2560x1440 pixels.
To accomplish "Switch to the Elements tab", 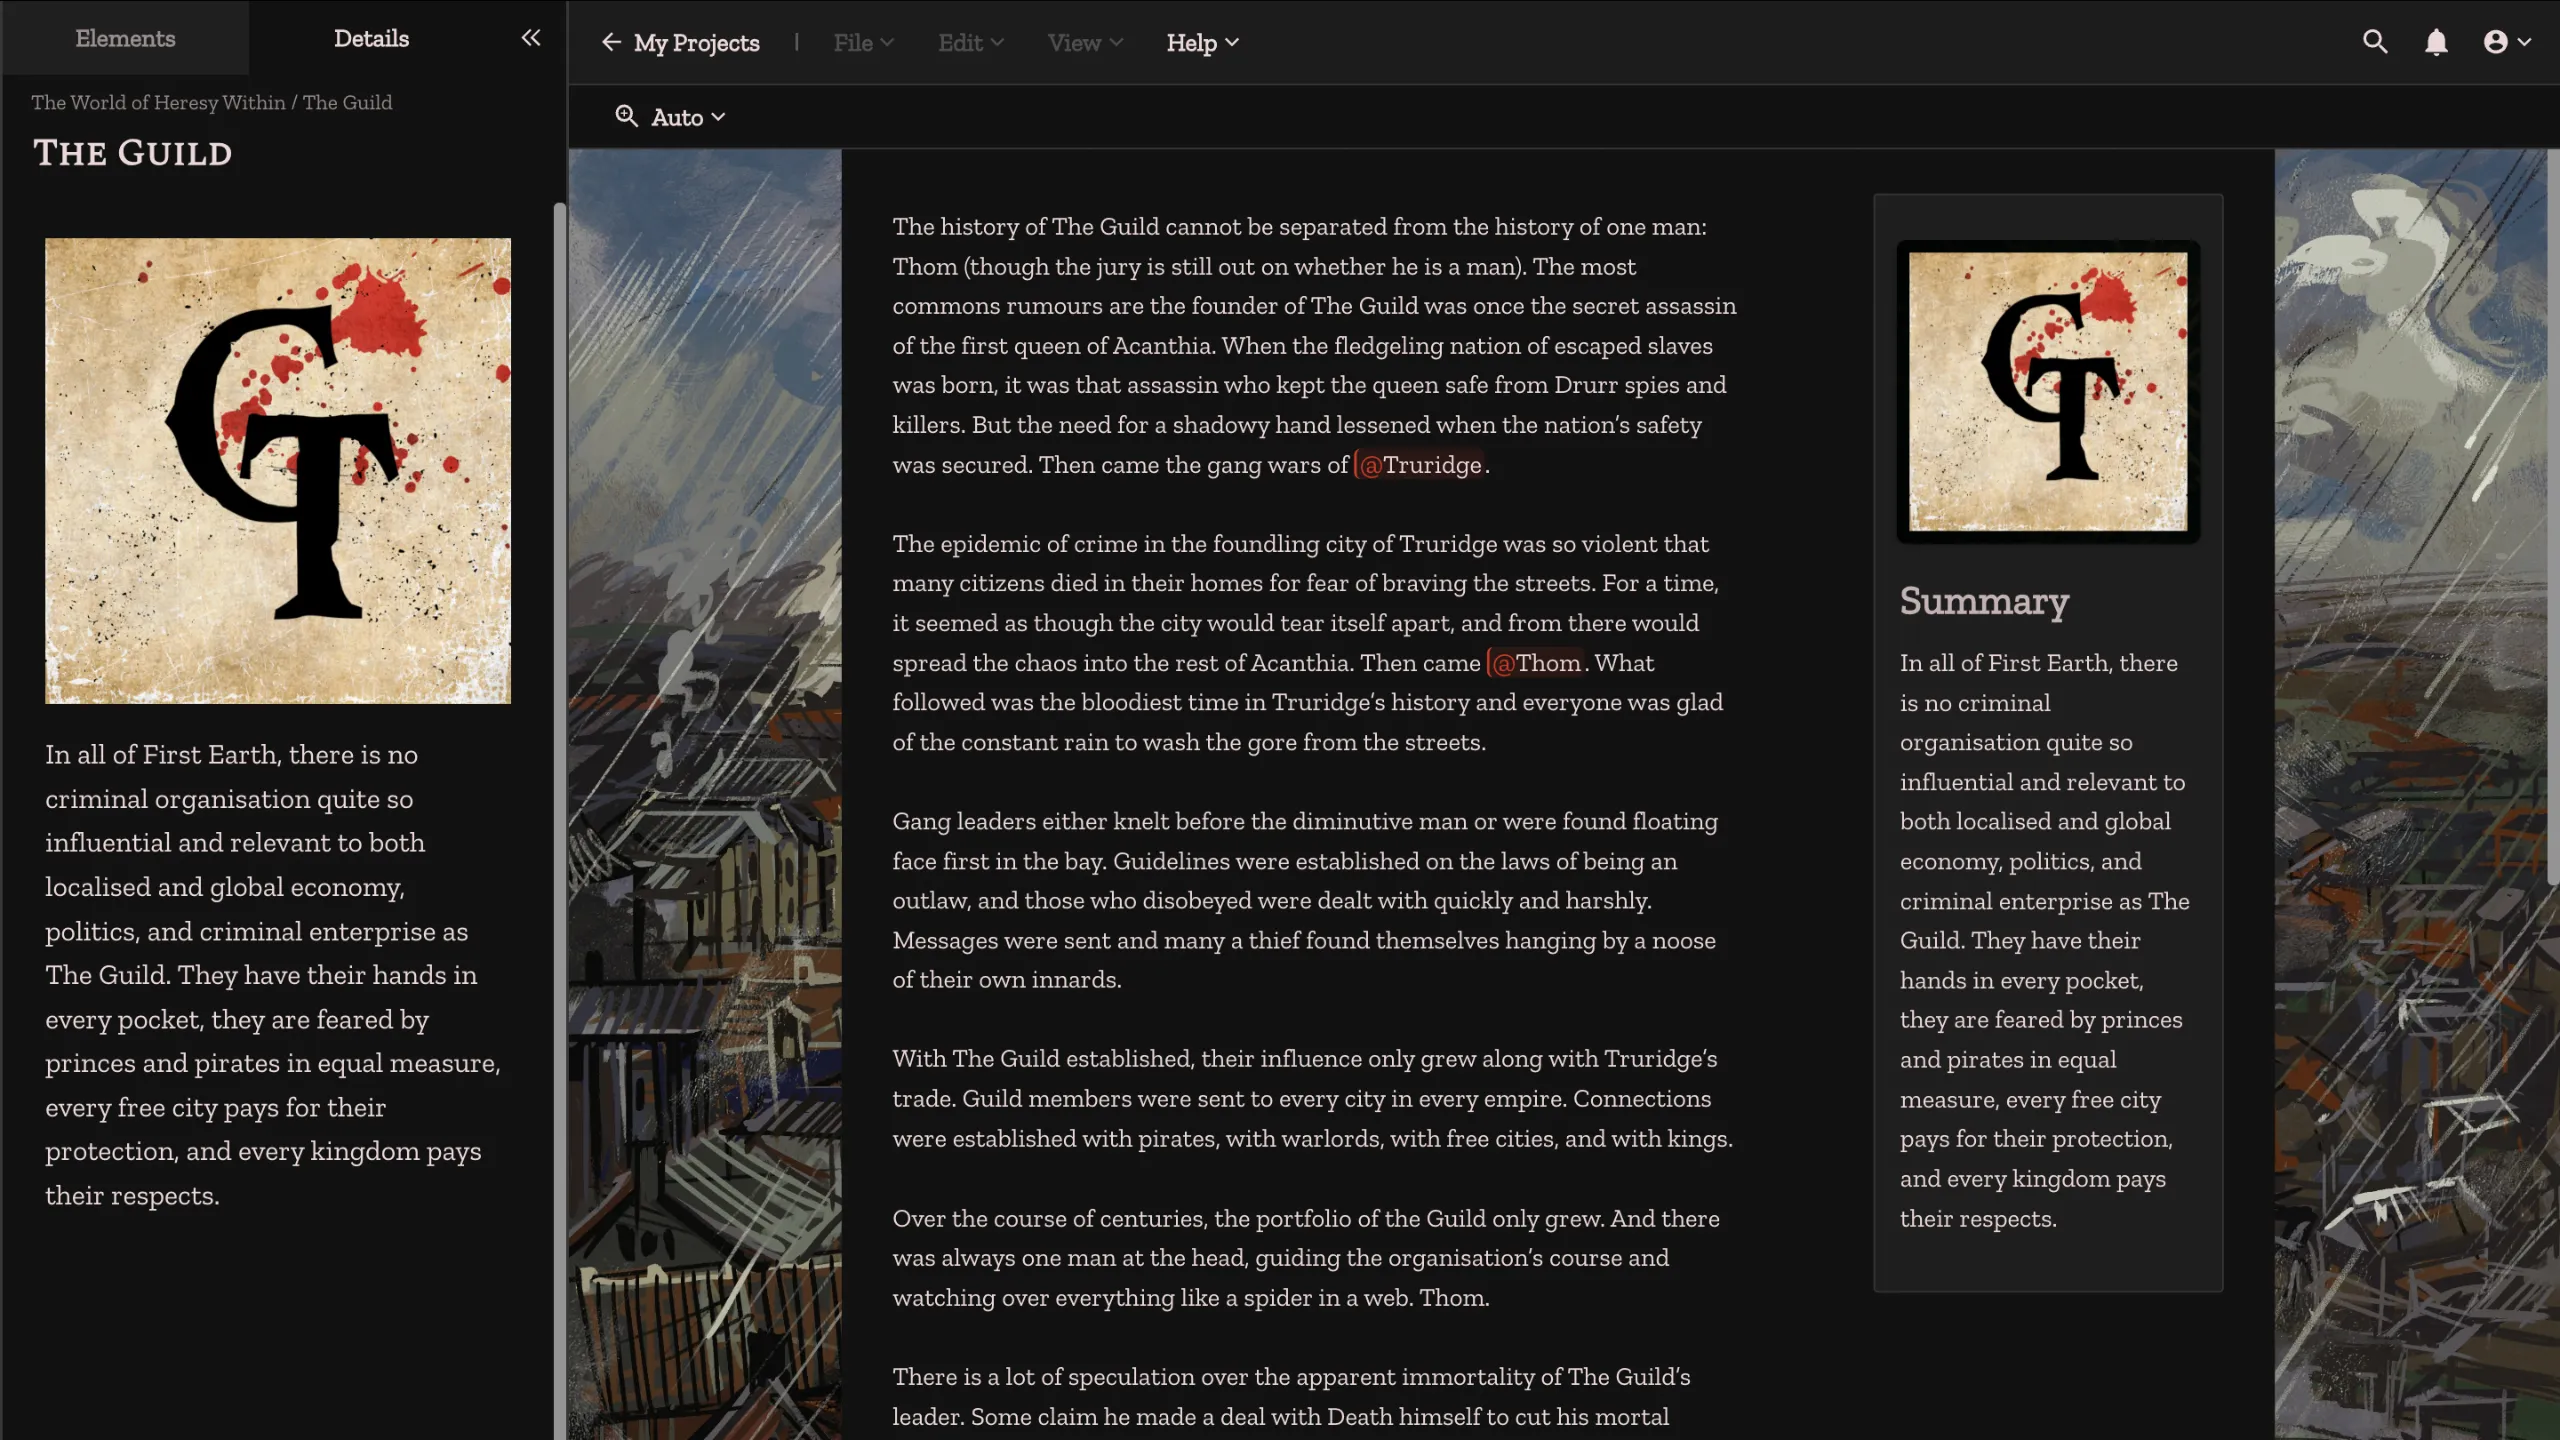I will [x=125, y=38].
